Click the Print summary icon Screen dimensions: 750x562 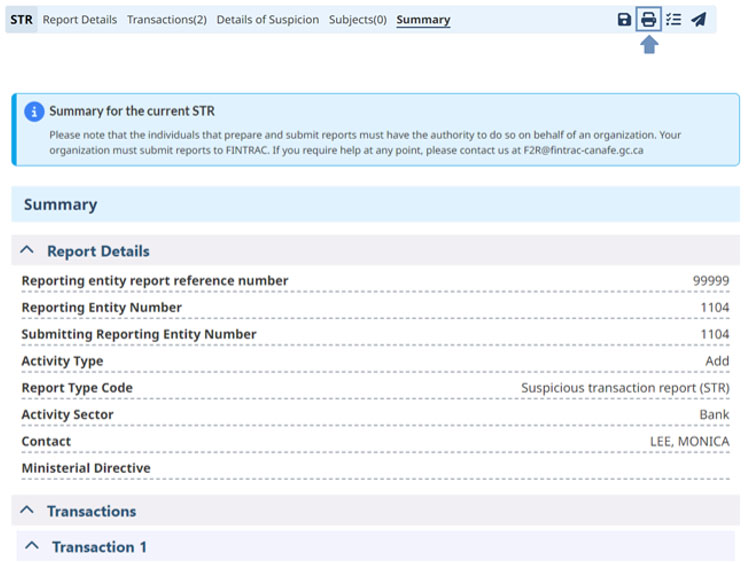tap(648, 20)
